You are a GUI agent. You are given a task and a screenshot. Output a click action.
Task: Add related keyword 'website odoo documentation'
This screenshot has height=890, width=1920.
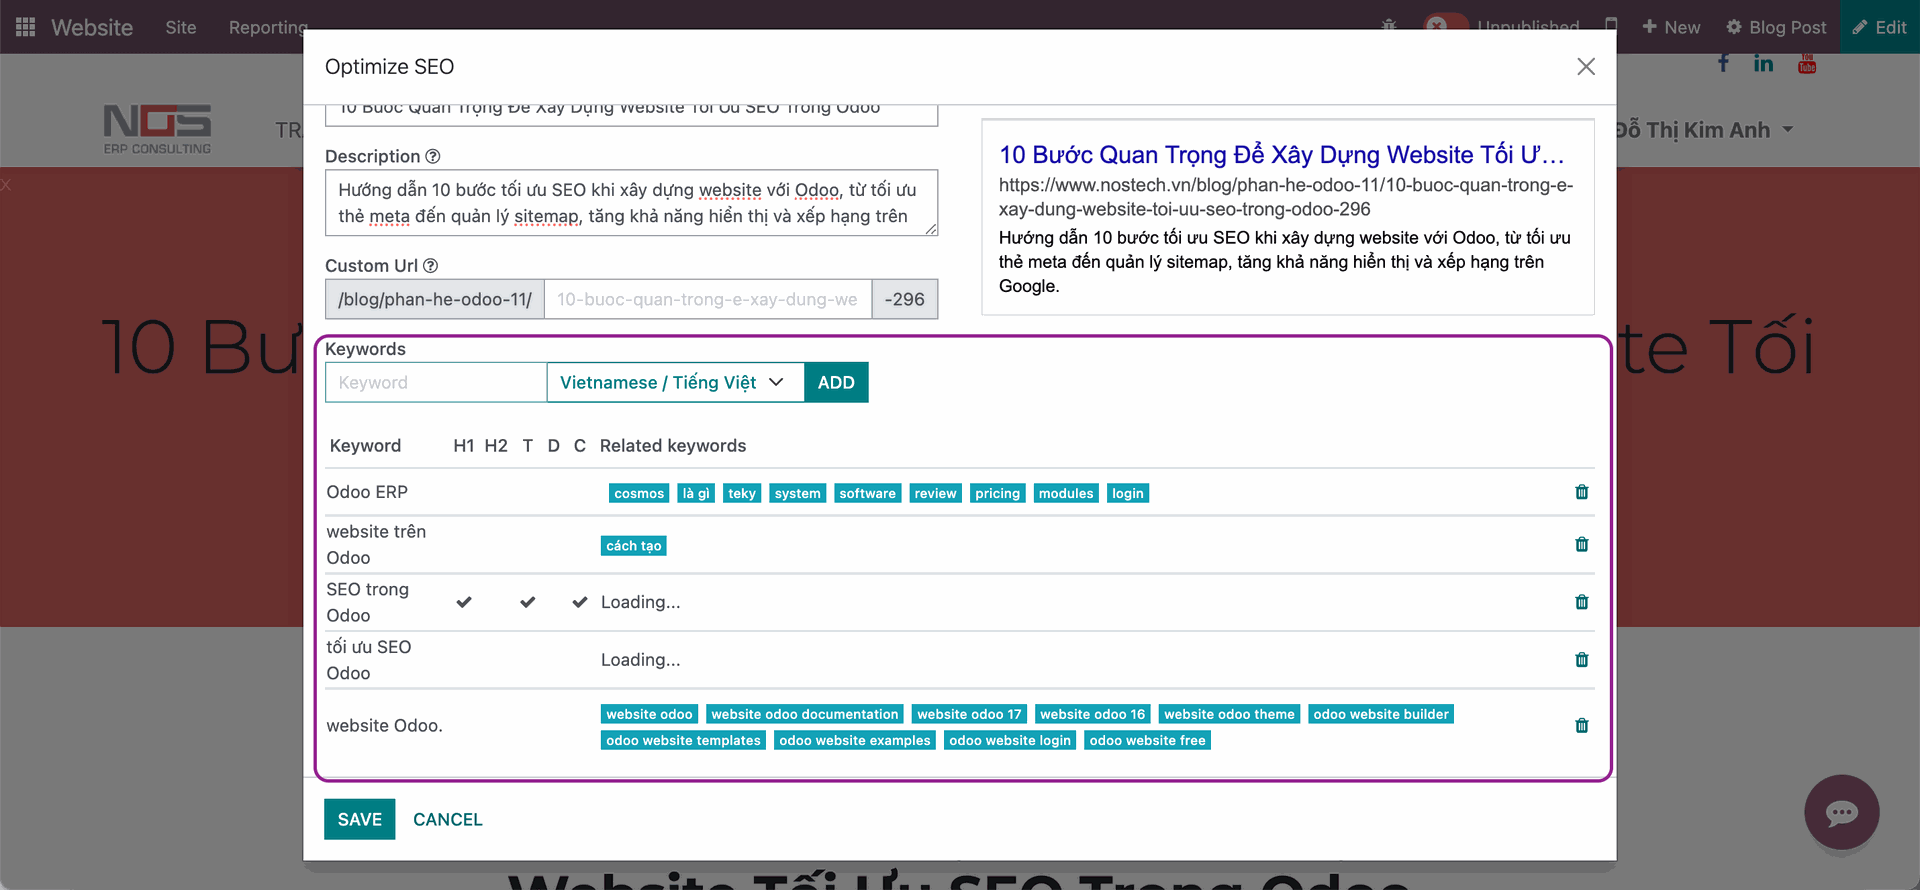click(805, 714)
